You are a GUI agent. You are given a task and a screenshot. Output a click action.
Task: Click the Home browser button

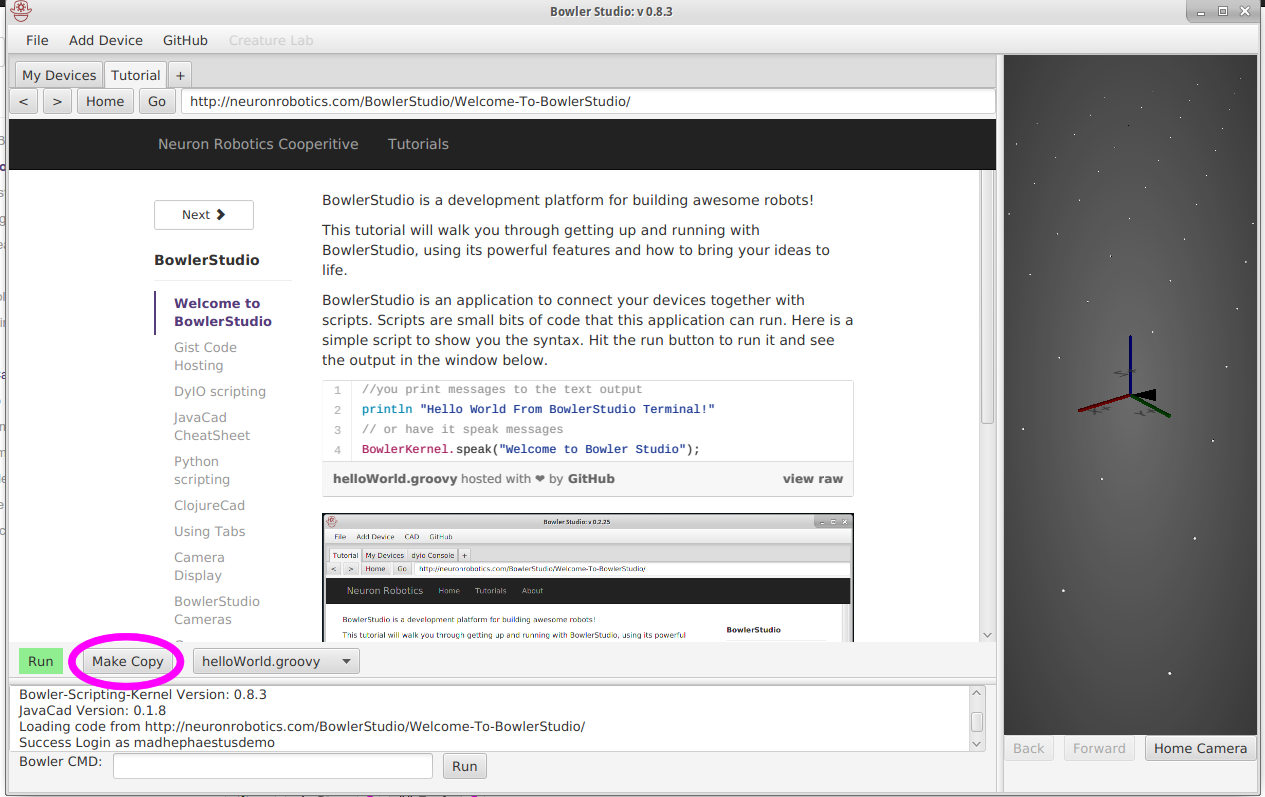[105, 101]
